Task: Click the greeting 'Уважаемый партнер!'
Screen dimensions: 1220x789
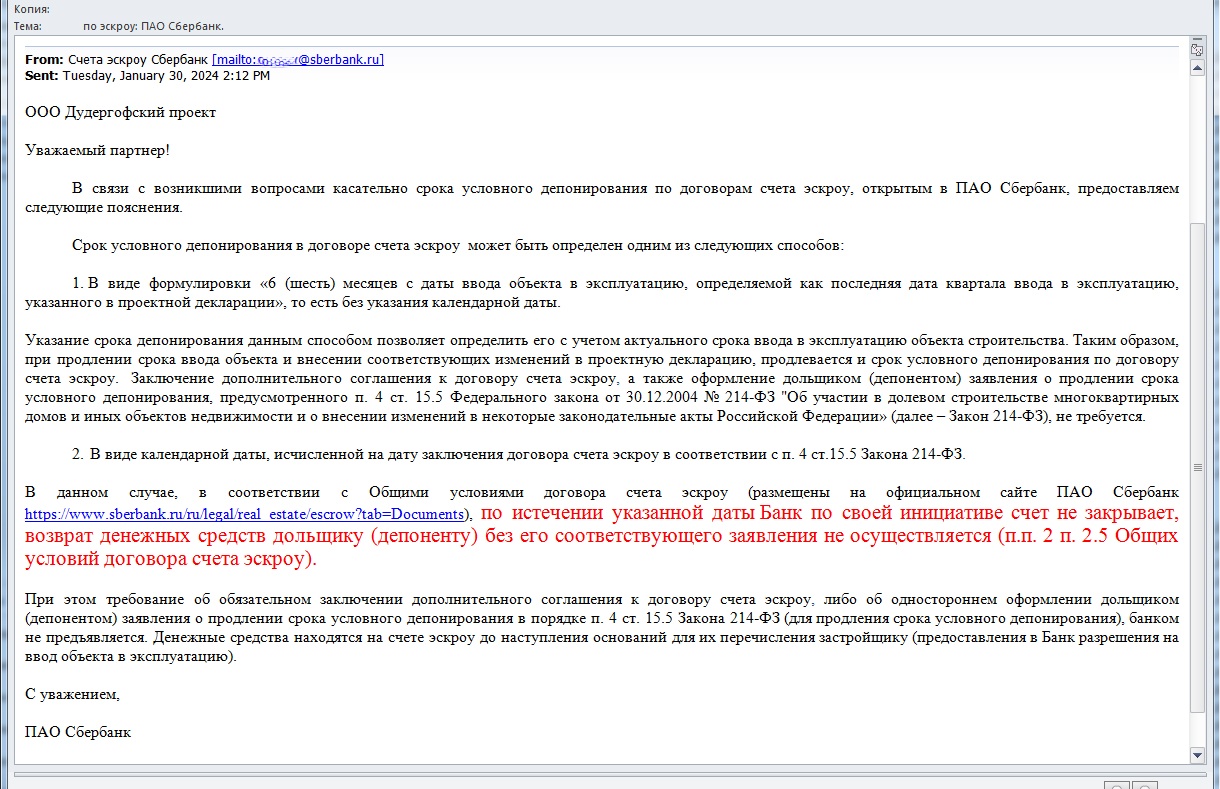Action: (97, 150)
